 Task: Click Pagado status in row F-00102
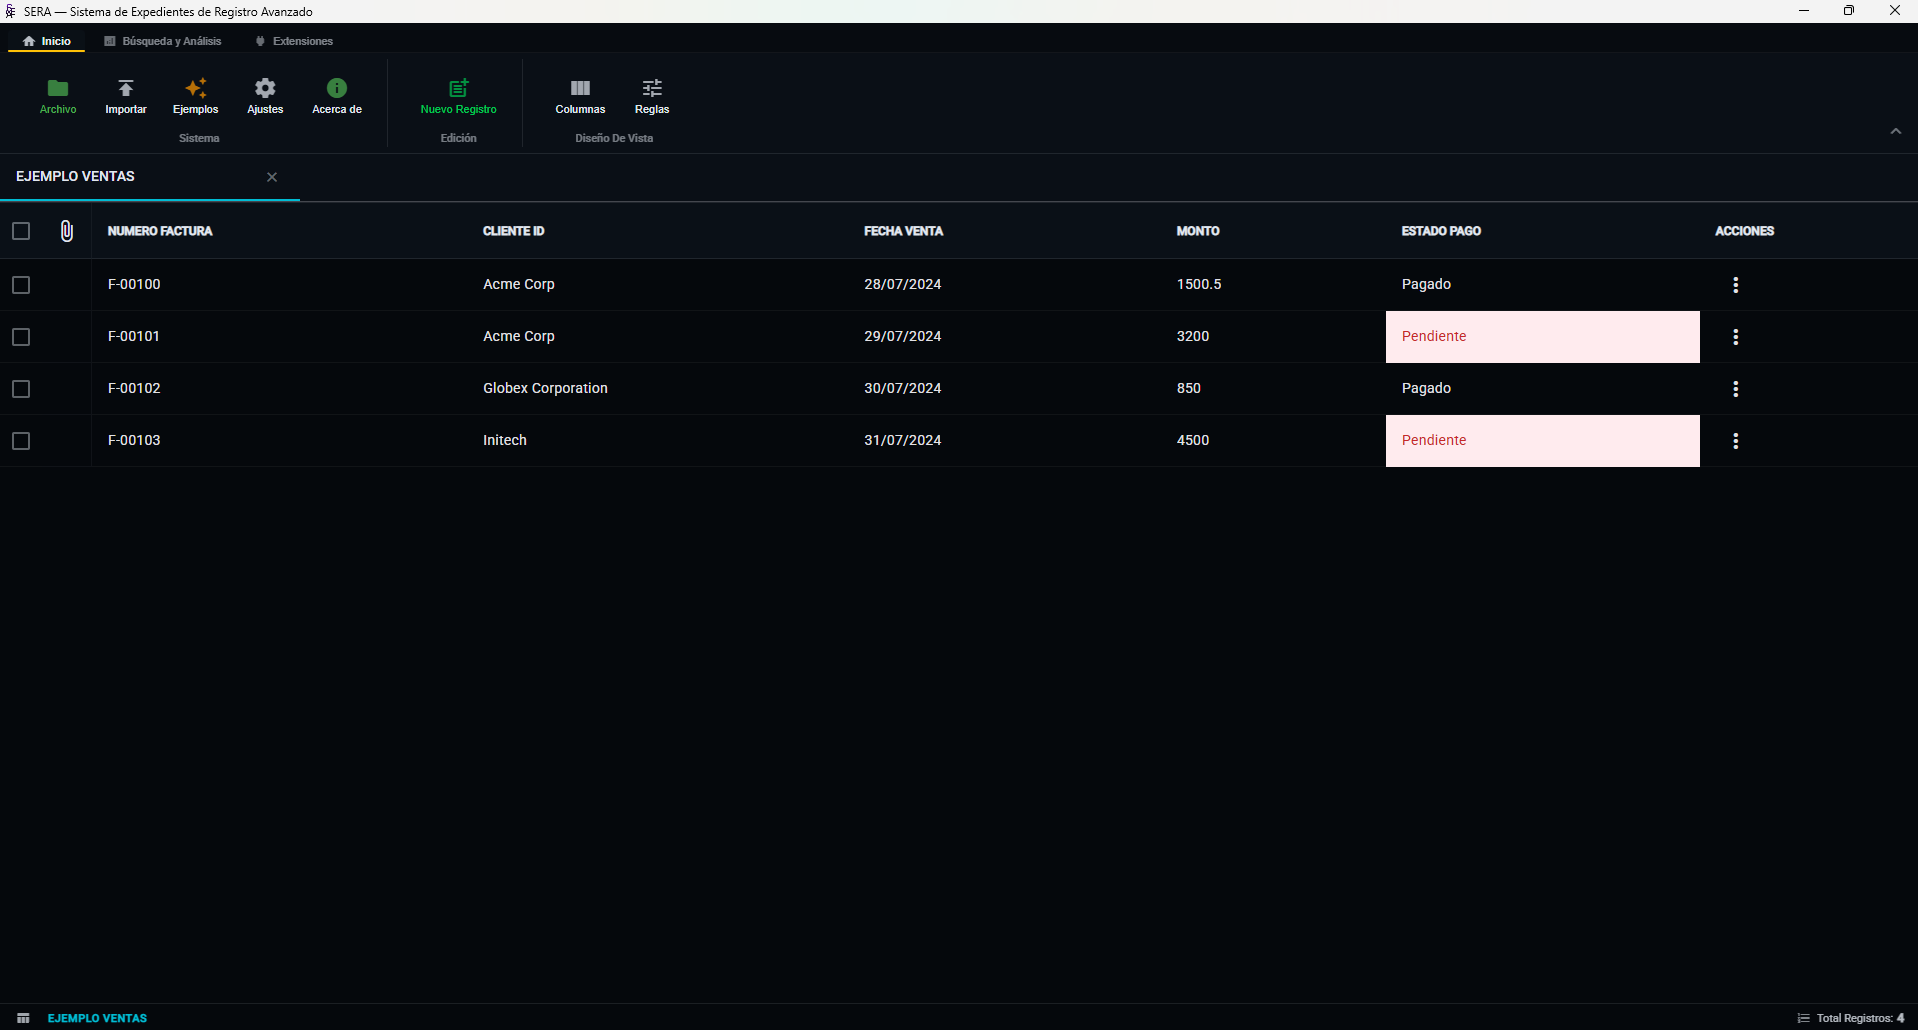click(x=1426, y=388)
